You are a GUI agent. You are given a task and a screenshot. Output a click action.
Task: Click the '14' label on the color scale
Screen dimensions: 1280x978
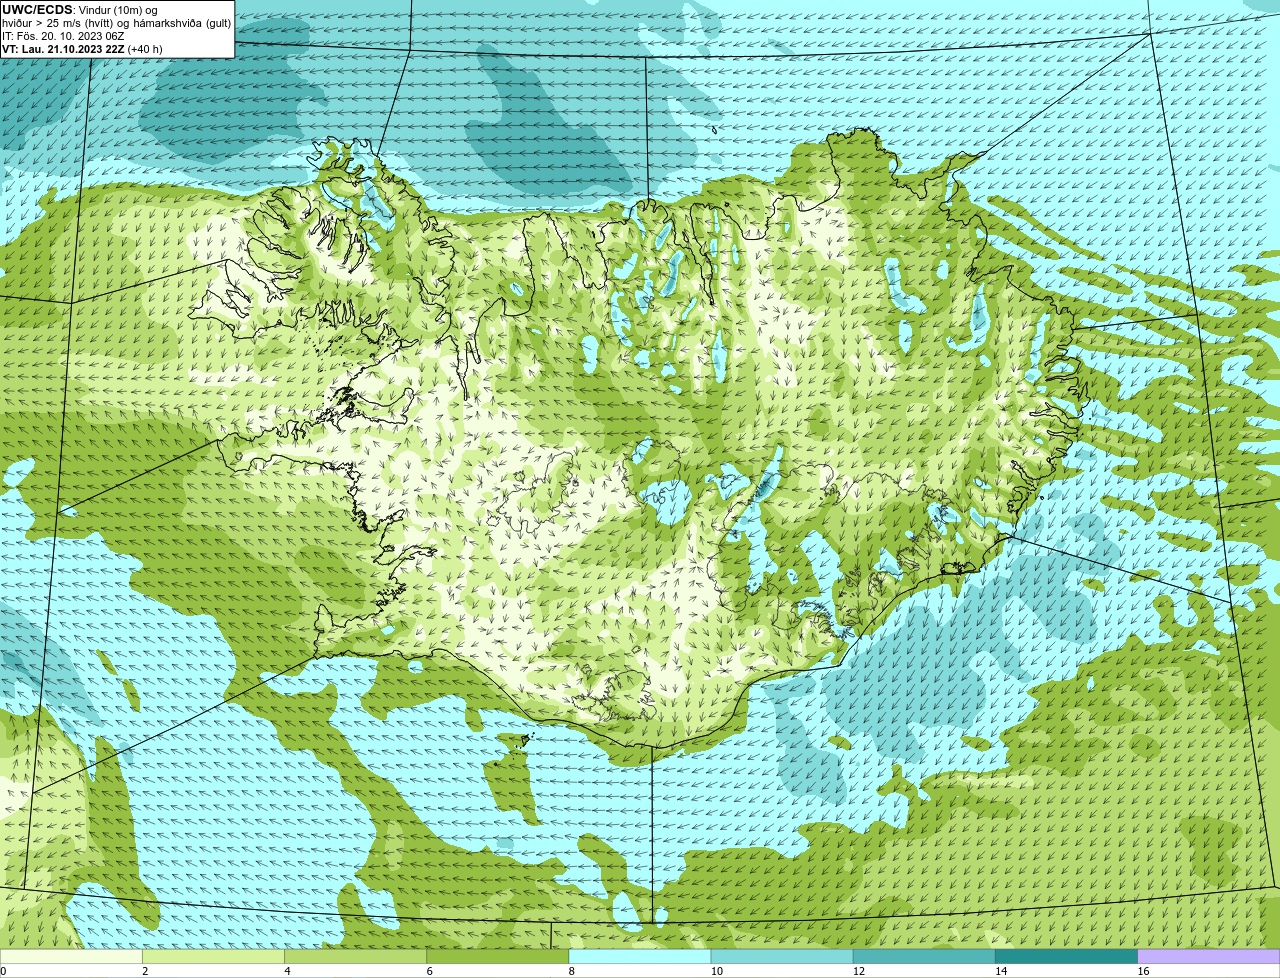[1001, 971]
